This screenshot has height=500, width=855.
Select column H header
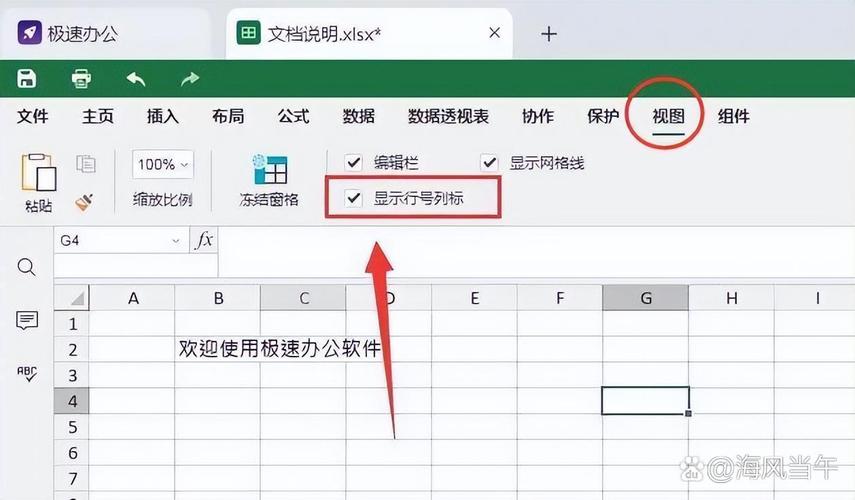(x=731, y=298)
